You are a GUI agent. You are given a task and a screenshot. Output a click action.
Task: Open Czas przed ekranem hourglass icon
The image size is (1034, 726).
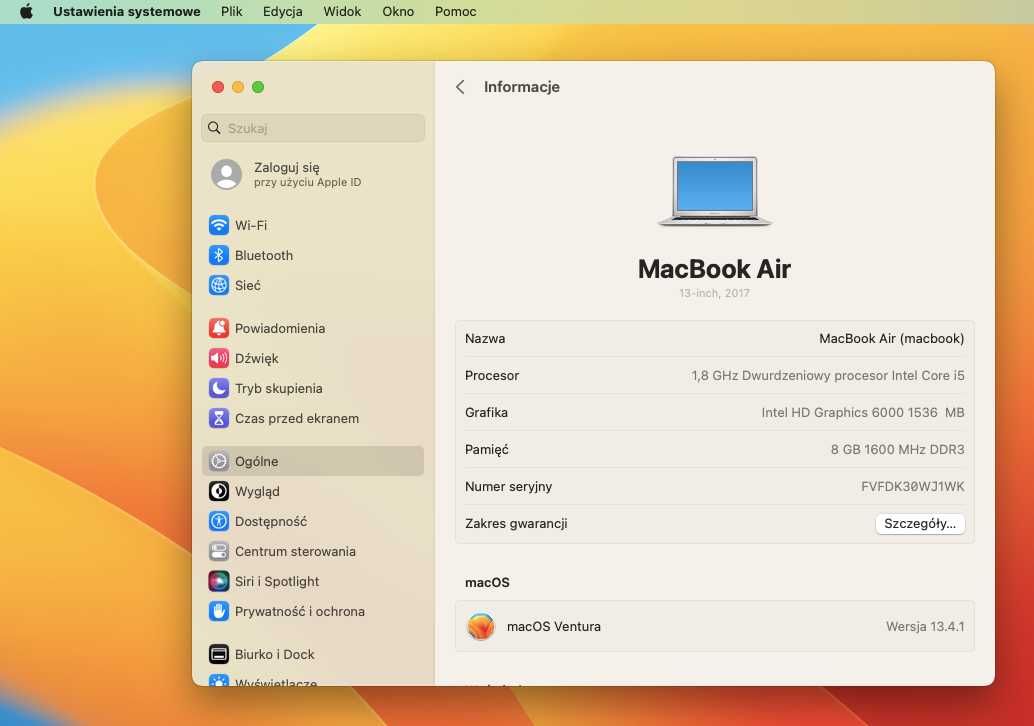[219, 419]
